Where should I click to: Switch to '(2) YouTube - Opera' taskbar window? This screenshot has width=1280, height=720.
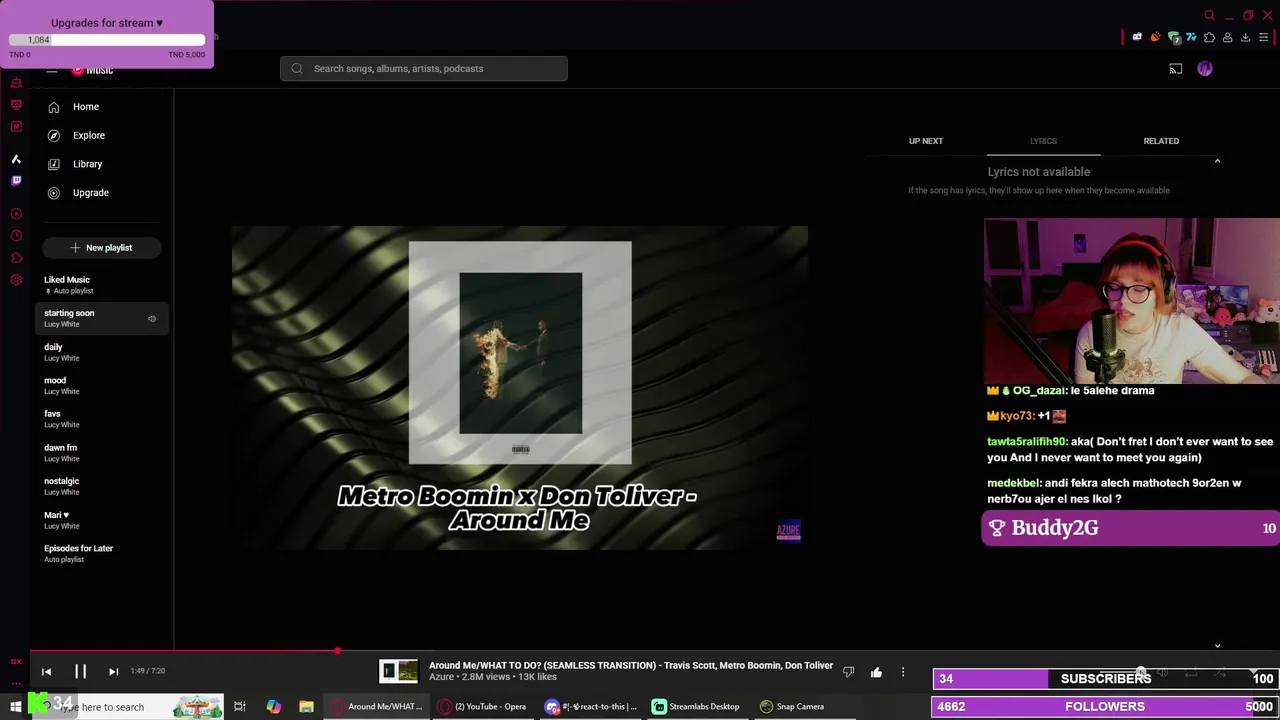pos(483,707)
